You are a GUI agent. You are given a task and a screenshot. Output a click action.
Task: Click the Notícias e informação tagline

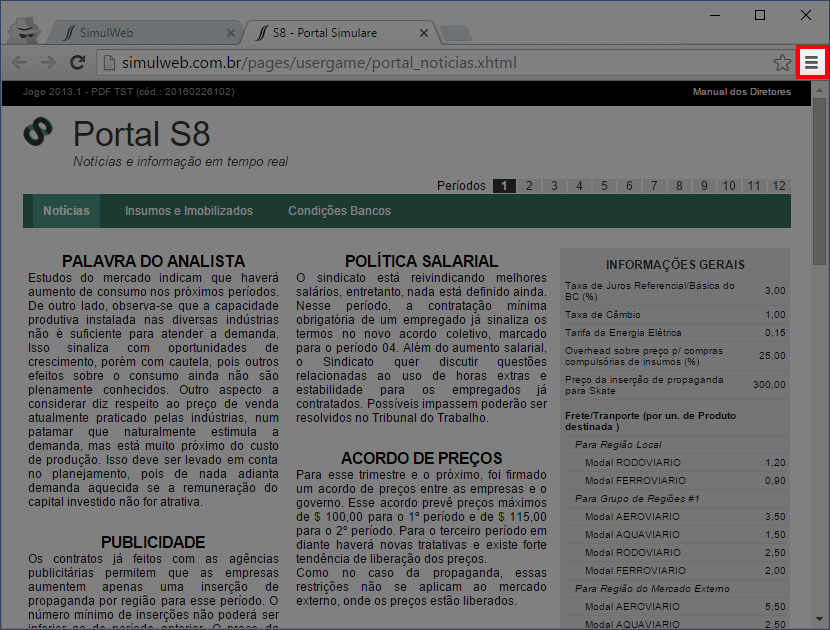tap(181, 161)
